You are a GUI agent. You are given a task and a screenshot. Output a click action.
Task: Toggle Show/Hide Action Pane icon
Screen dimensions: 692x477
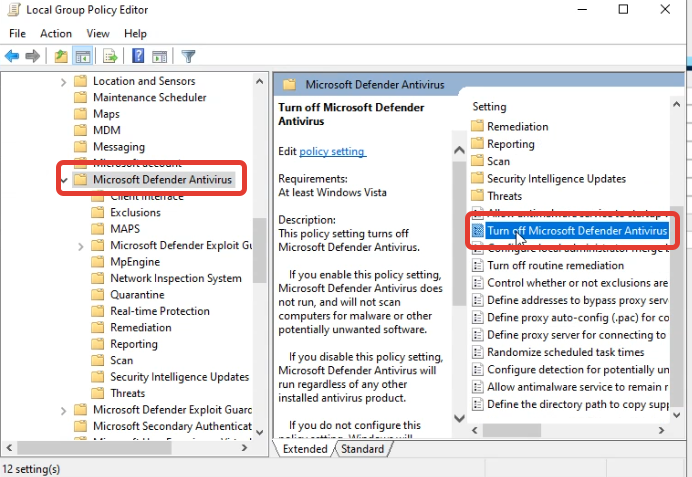(x=159, y=56)
